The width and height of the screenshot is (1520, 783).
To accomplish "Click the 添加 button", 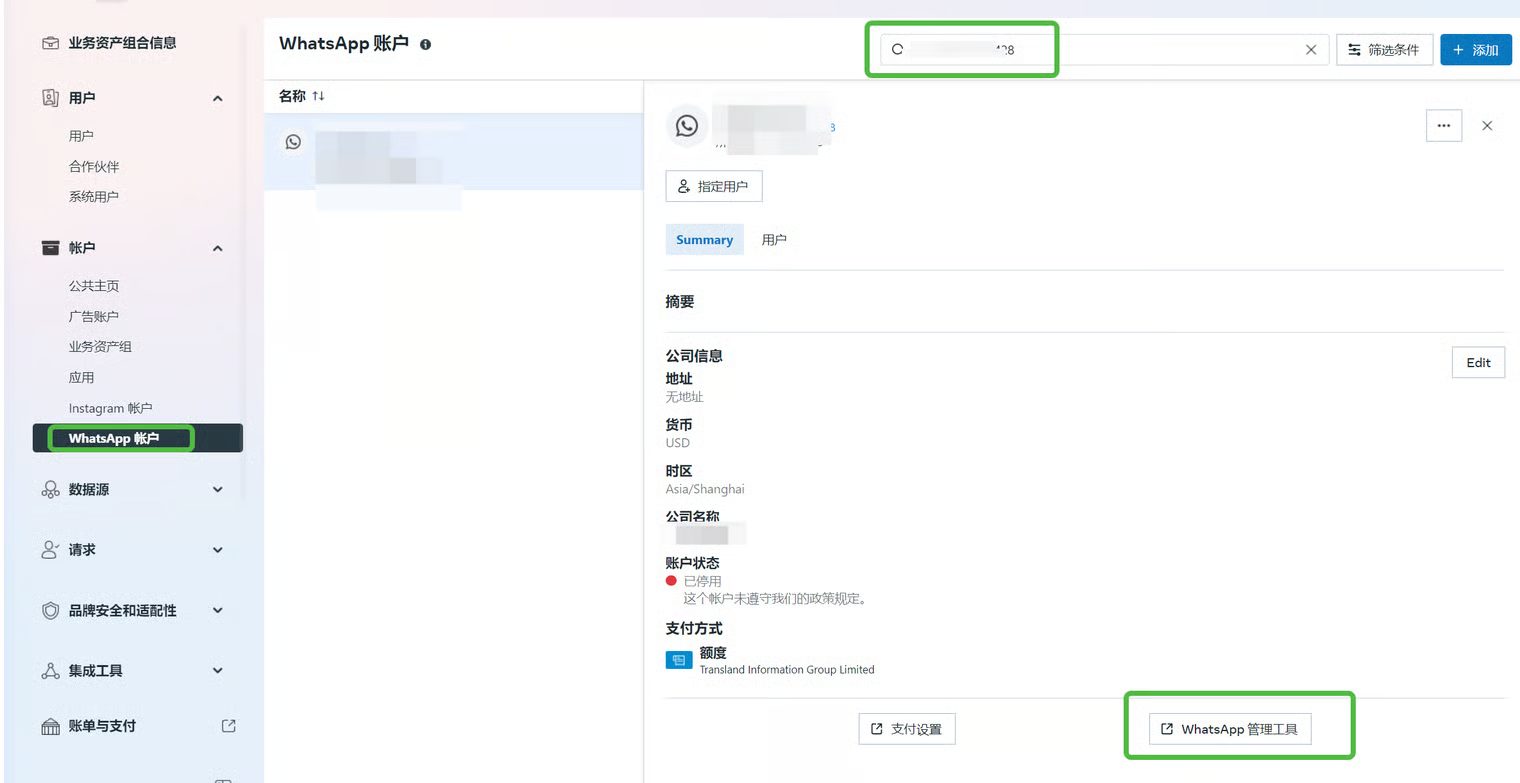I will tap(1475, 50).
